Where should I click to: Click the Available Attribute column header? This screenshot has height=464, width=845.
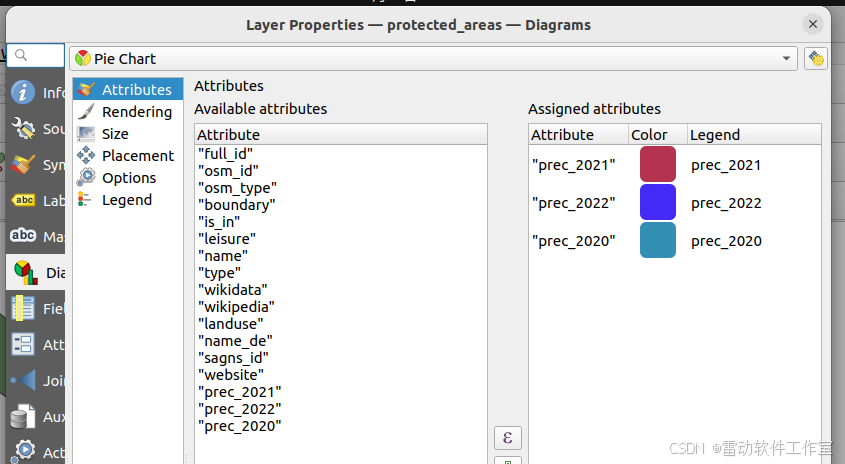341,134
